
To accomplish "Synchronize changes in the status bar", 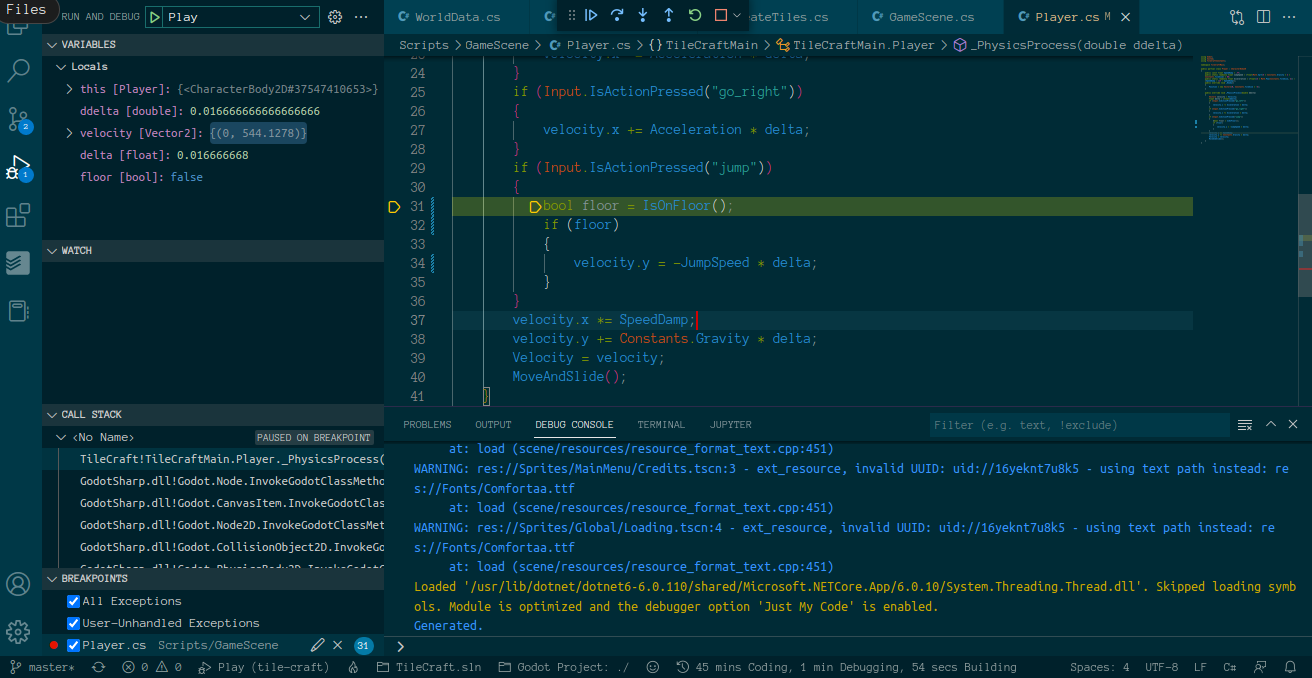I will tap(98, 667).
